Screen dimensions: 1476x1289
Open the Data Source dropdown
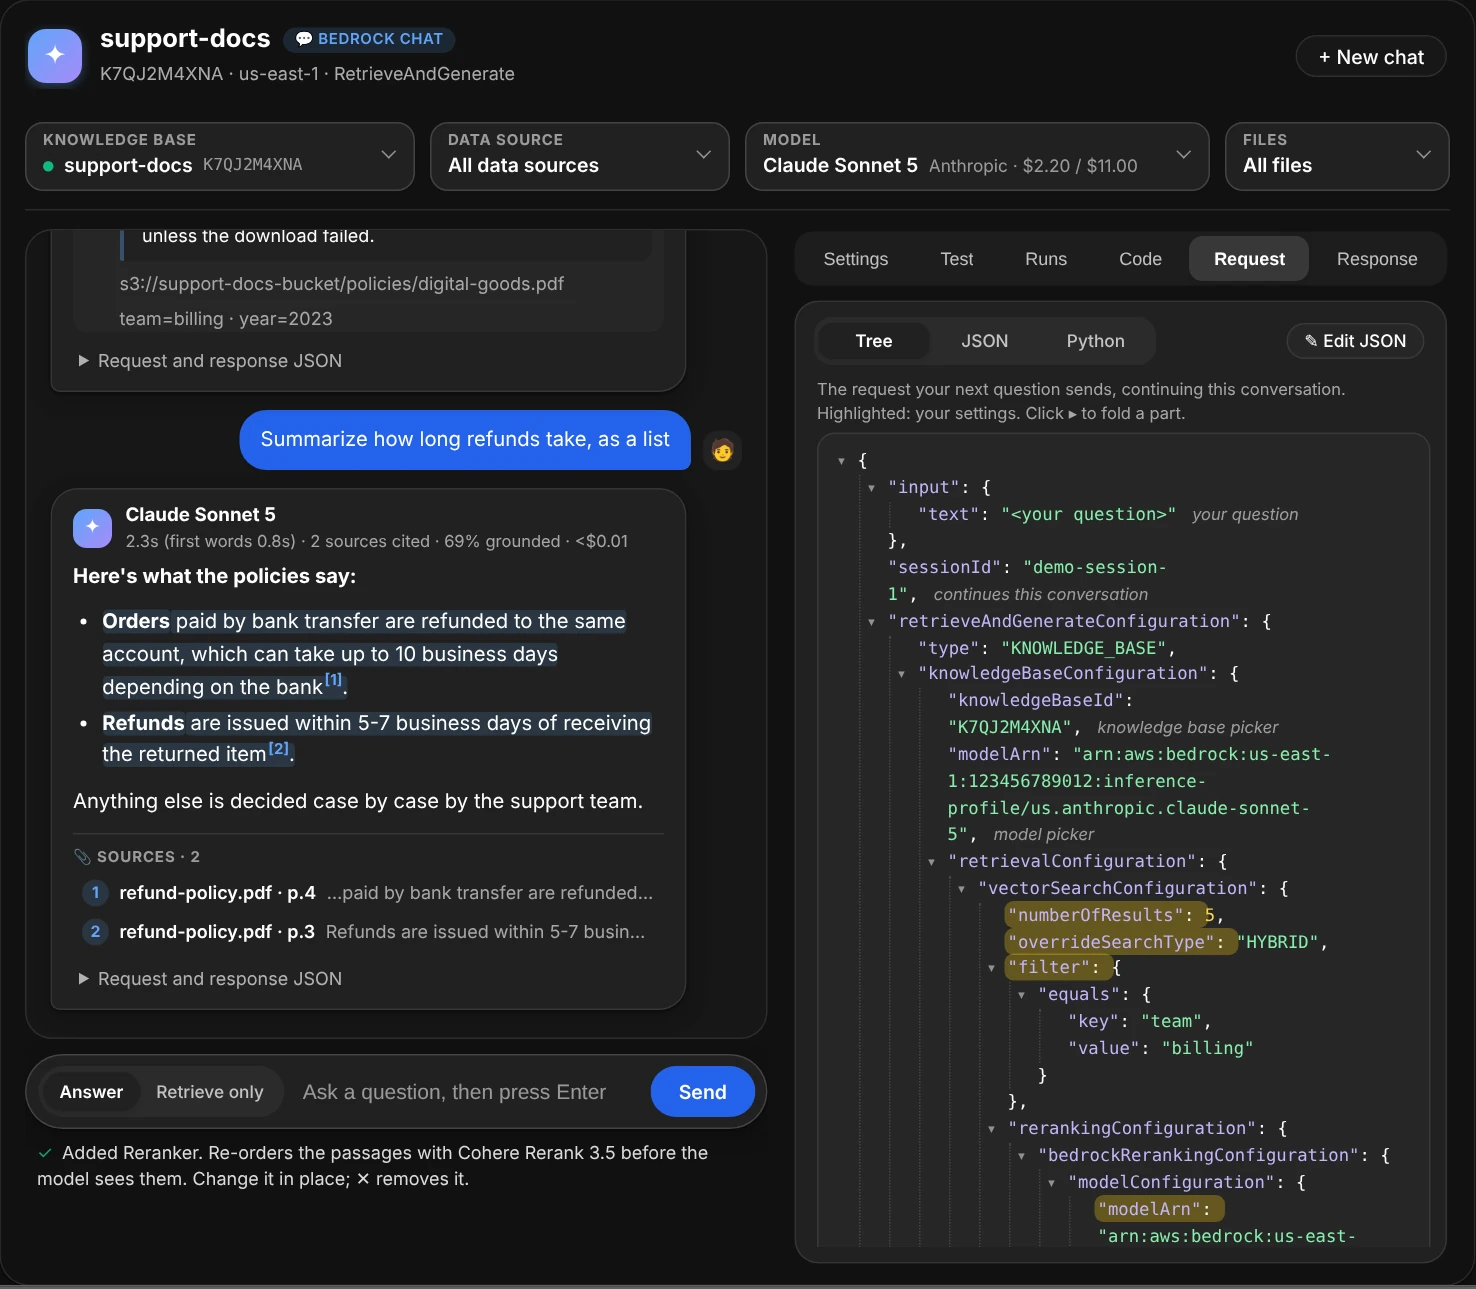(580, 156)
